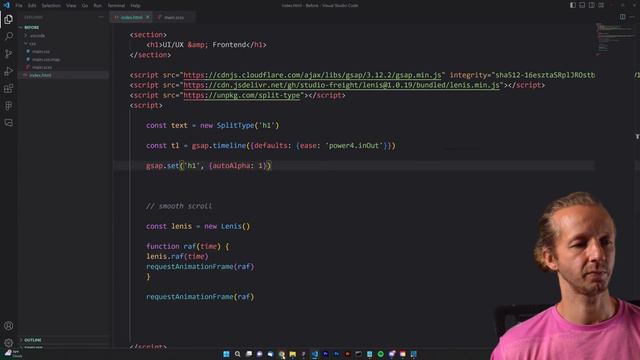
Task: Open the Windows Start button
Action: click(x=226, y=354)
